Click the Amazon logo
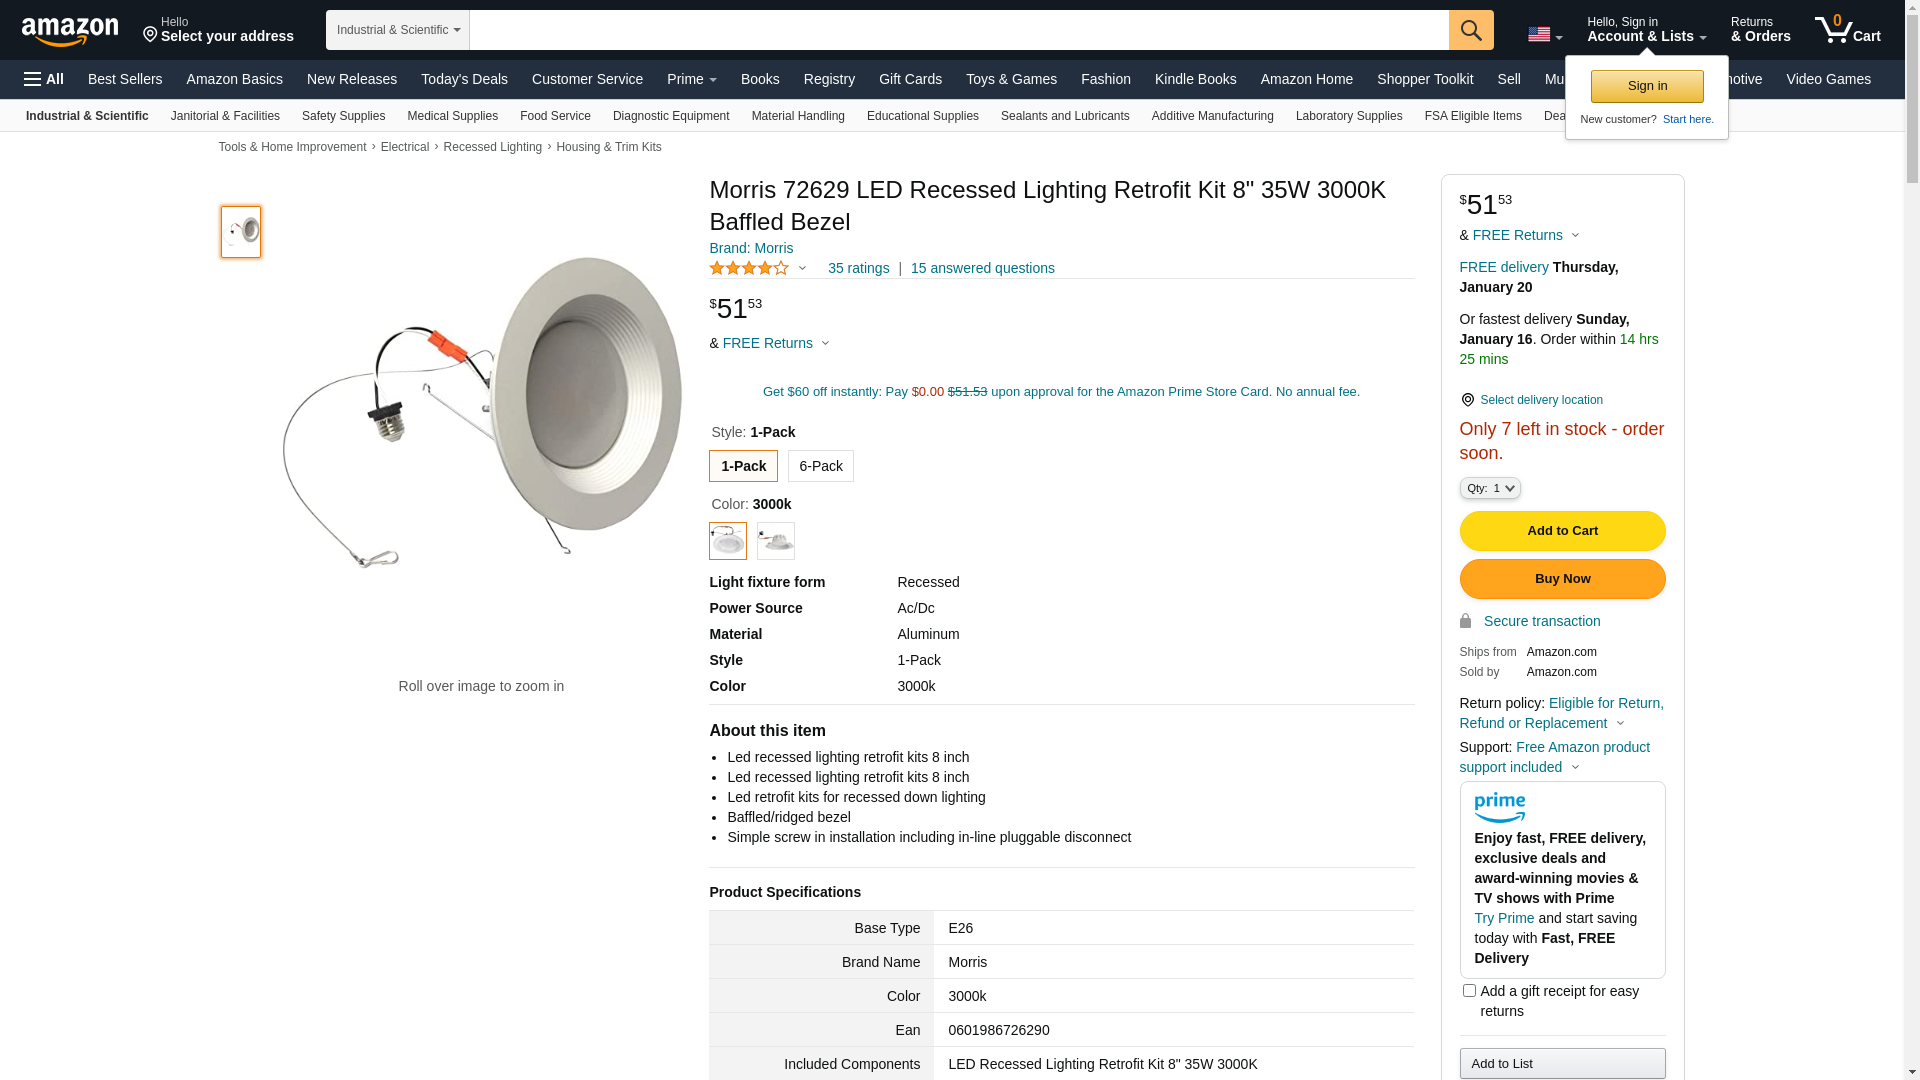The height and width of the screenshot is (1080, 1920). tap(70, 31)
